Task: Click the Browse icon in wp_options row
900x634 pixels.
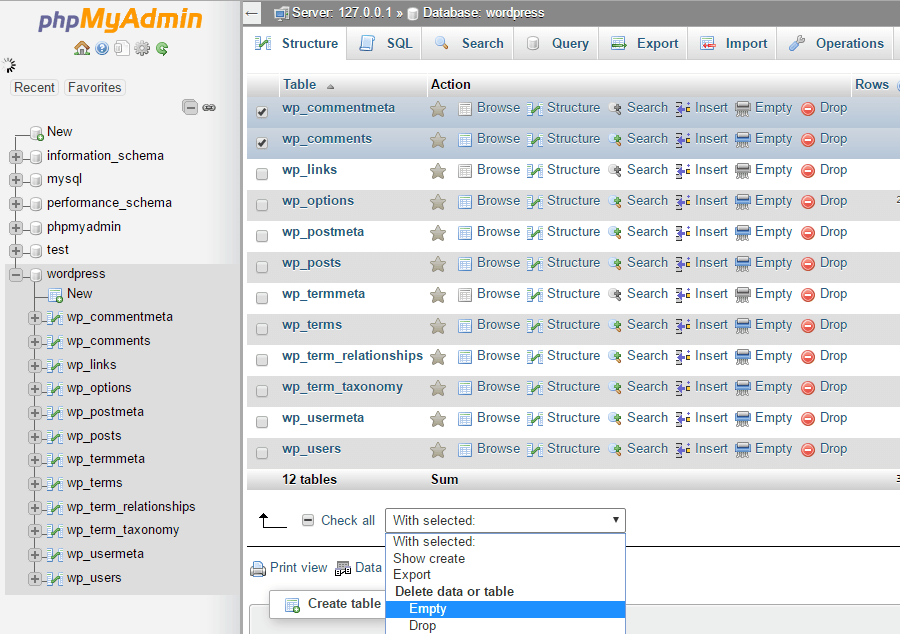Action: (465, 201)
